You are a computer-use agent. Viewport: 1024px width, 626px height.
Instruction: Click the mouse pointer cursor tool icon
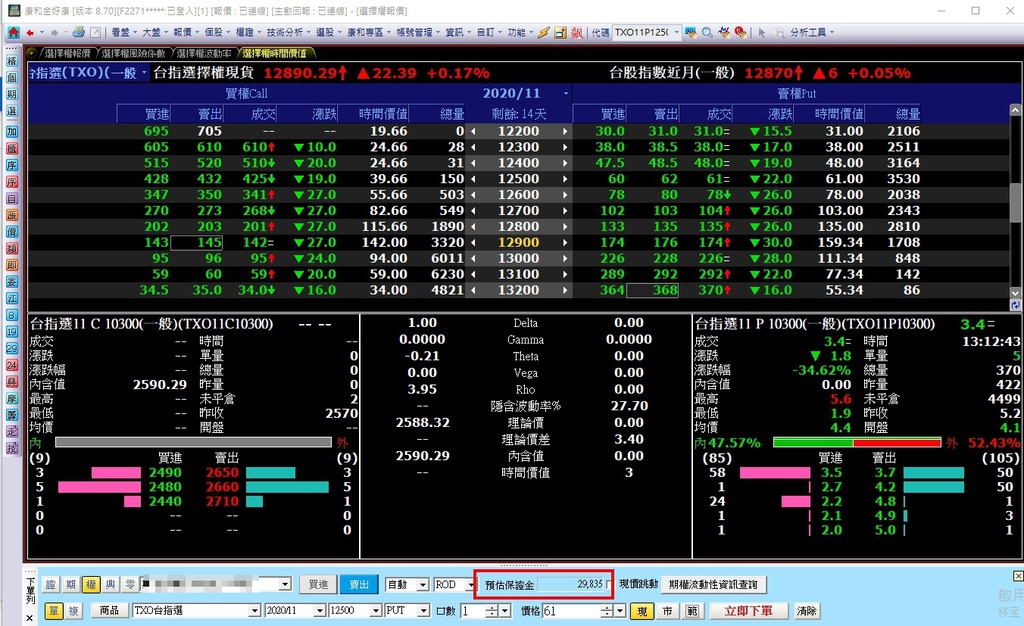click(x=761, y=32)
